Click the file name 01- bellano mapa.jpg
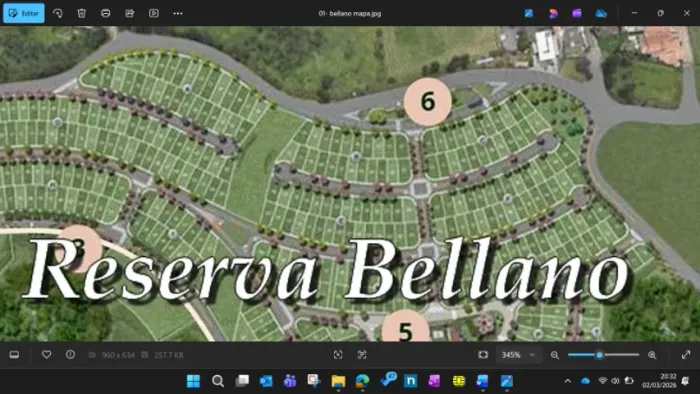700x394 pixels. pos(350,13)
